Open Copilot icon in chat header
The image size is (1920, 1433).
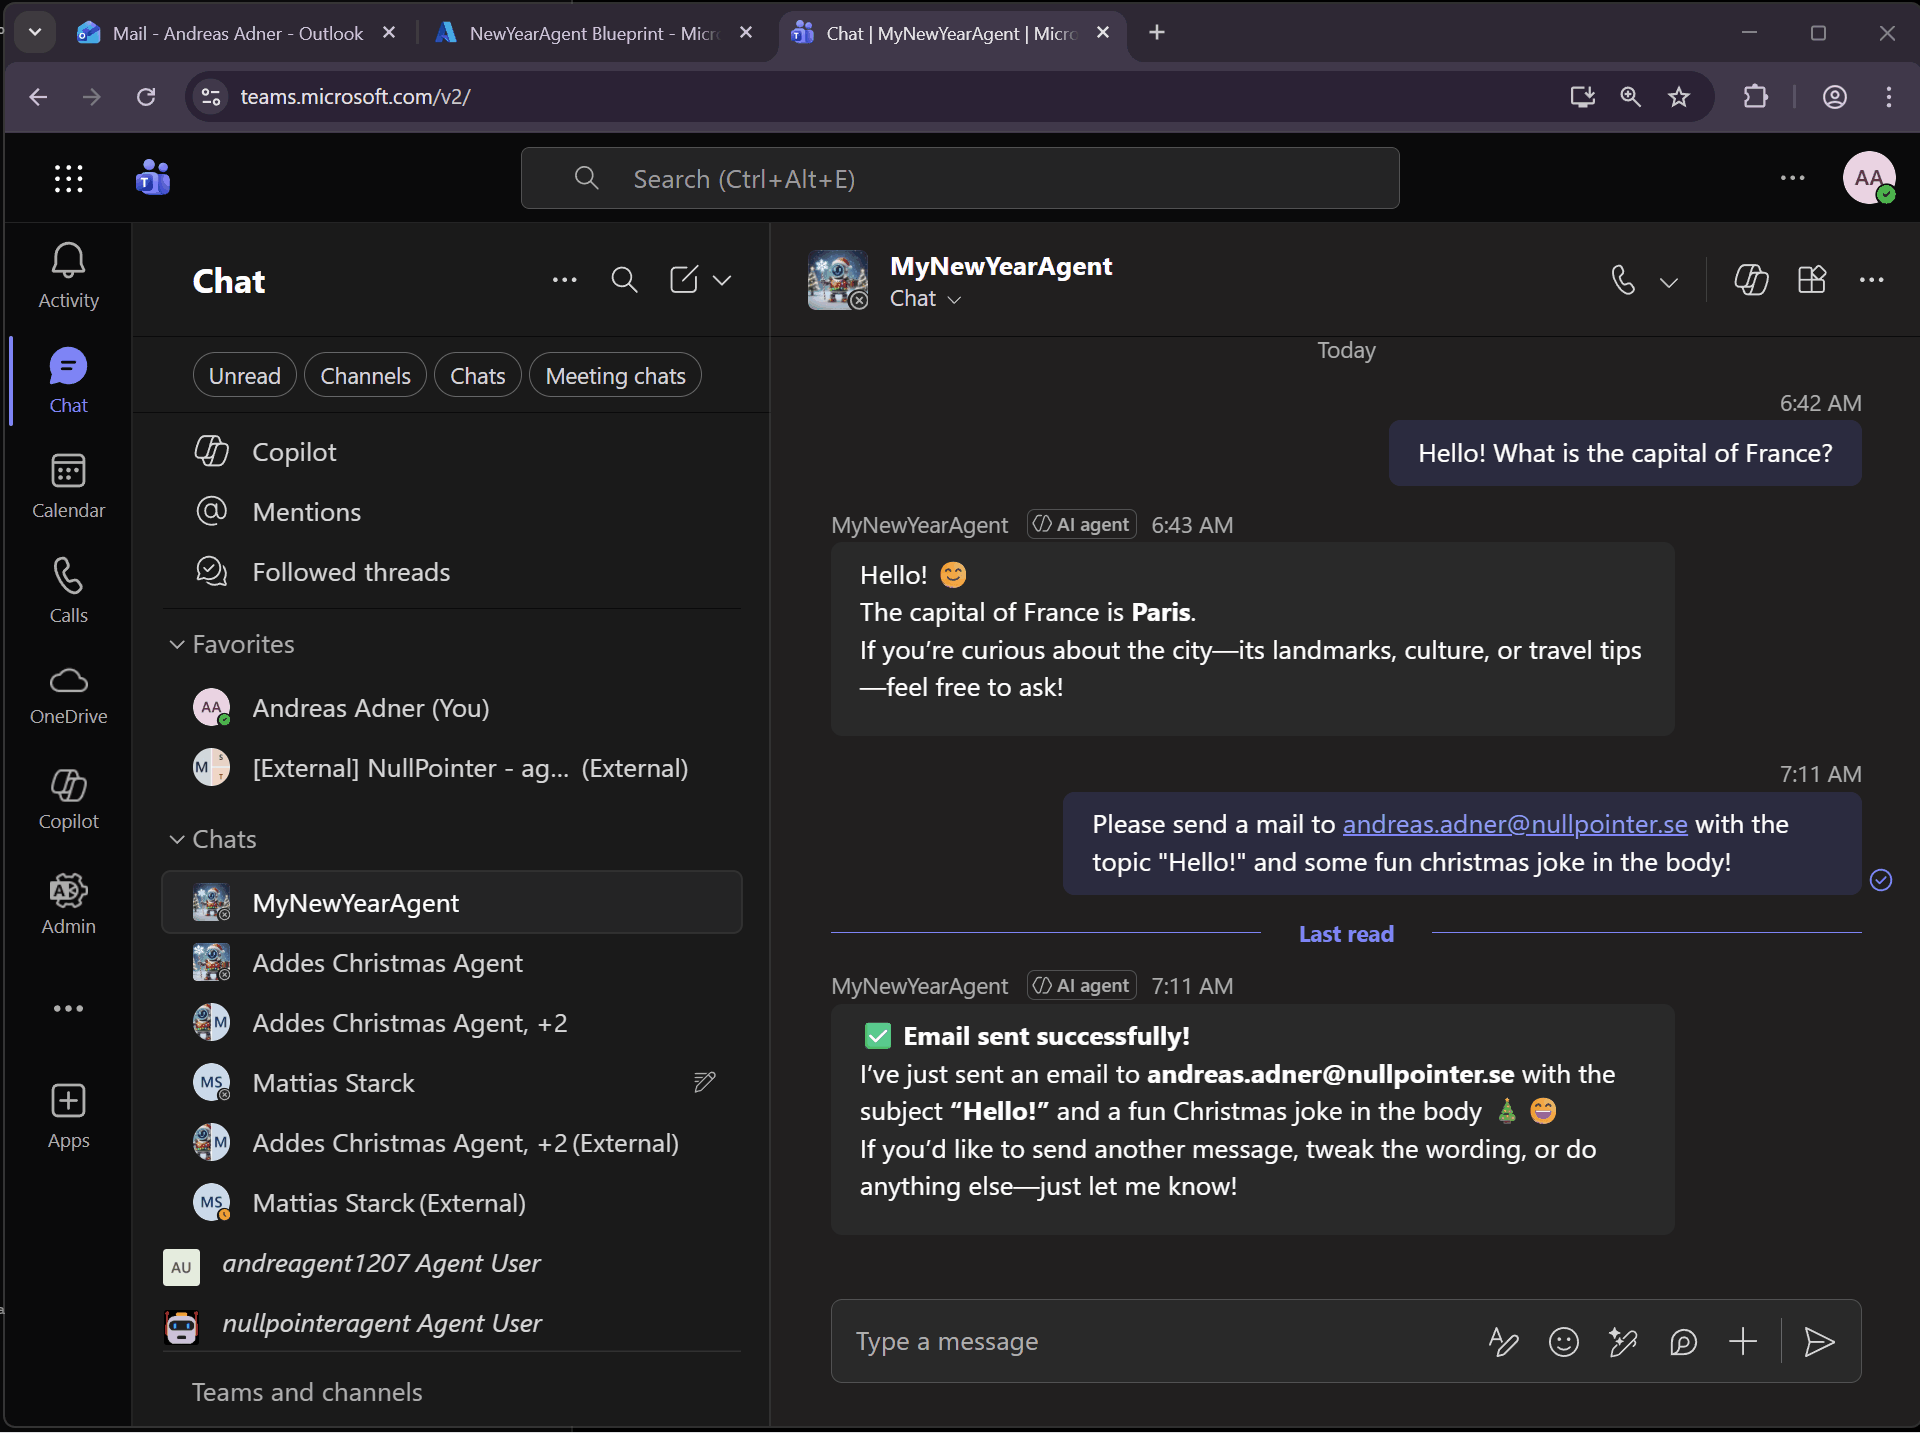[x=1751, y=281]
